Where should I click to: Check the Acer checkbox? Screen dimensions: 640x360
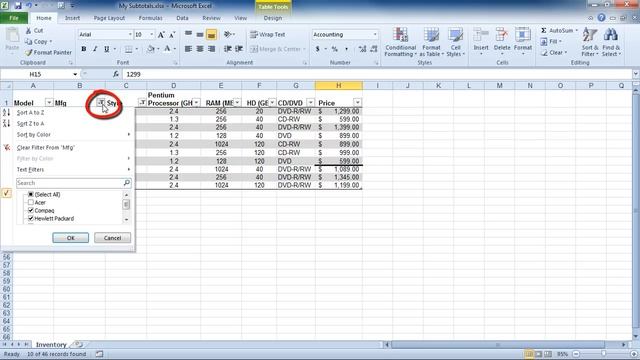31,202
